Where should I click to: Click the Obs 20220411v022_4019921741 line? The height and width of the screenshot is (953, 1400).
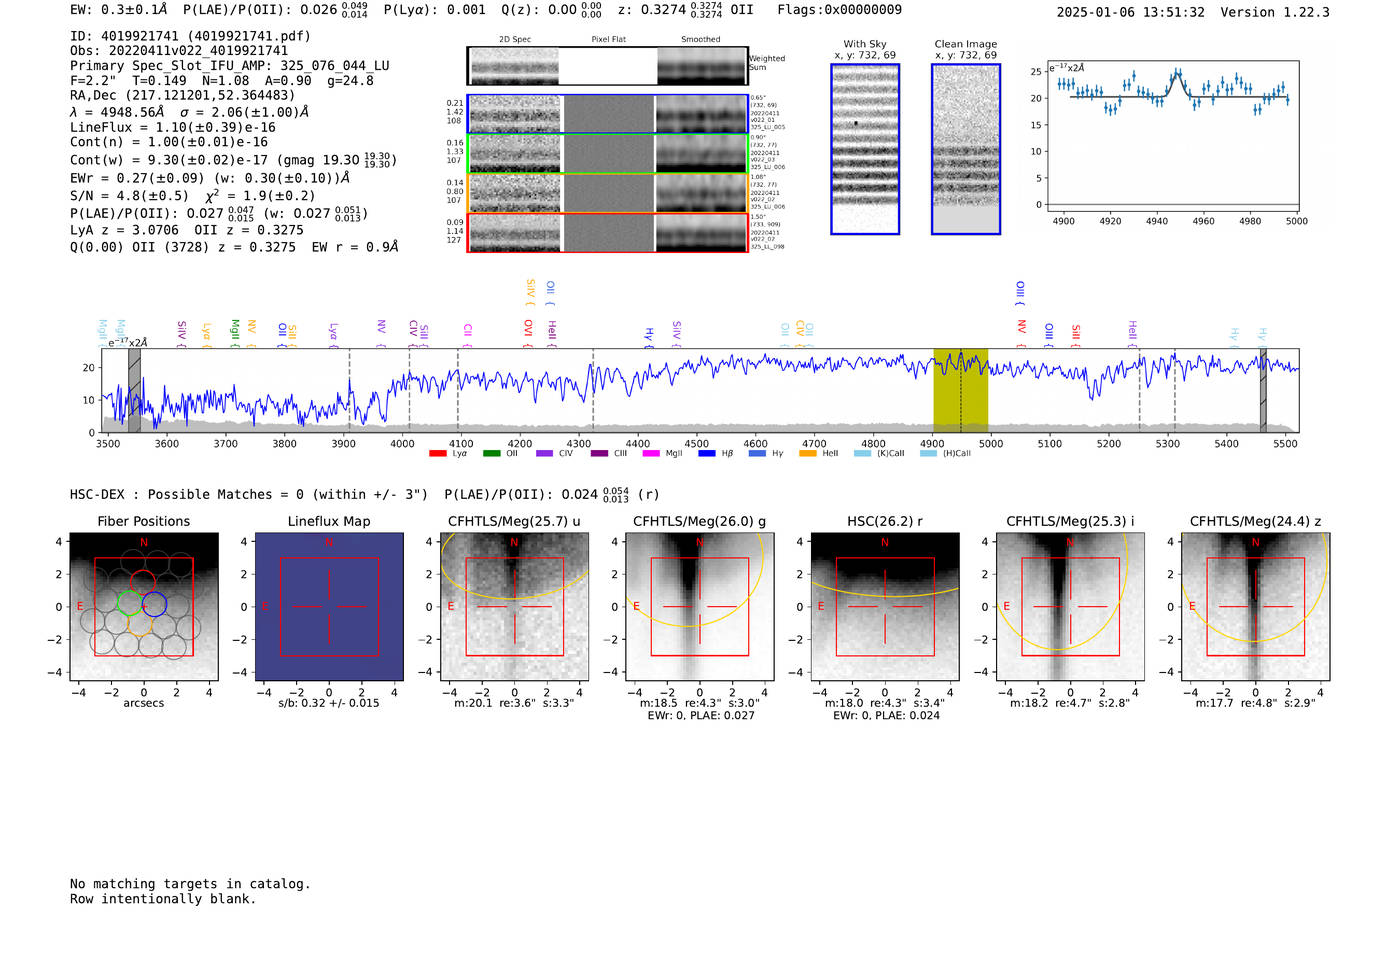click(179, 51)
